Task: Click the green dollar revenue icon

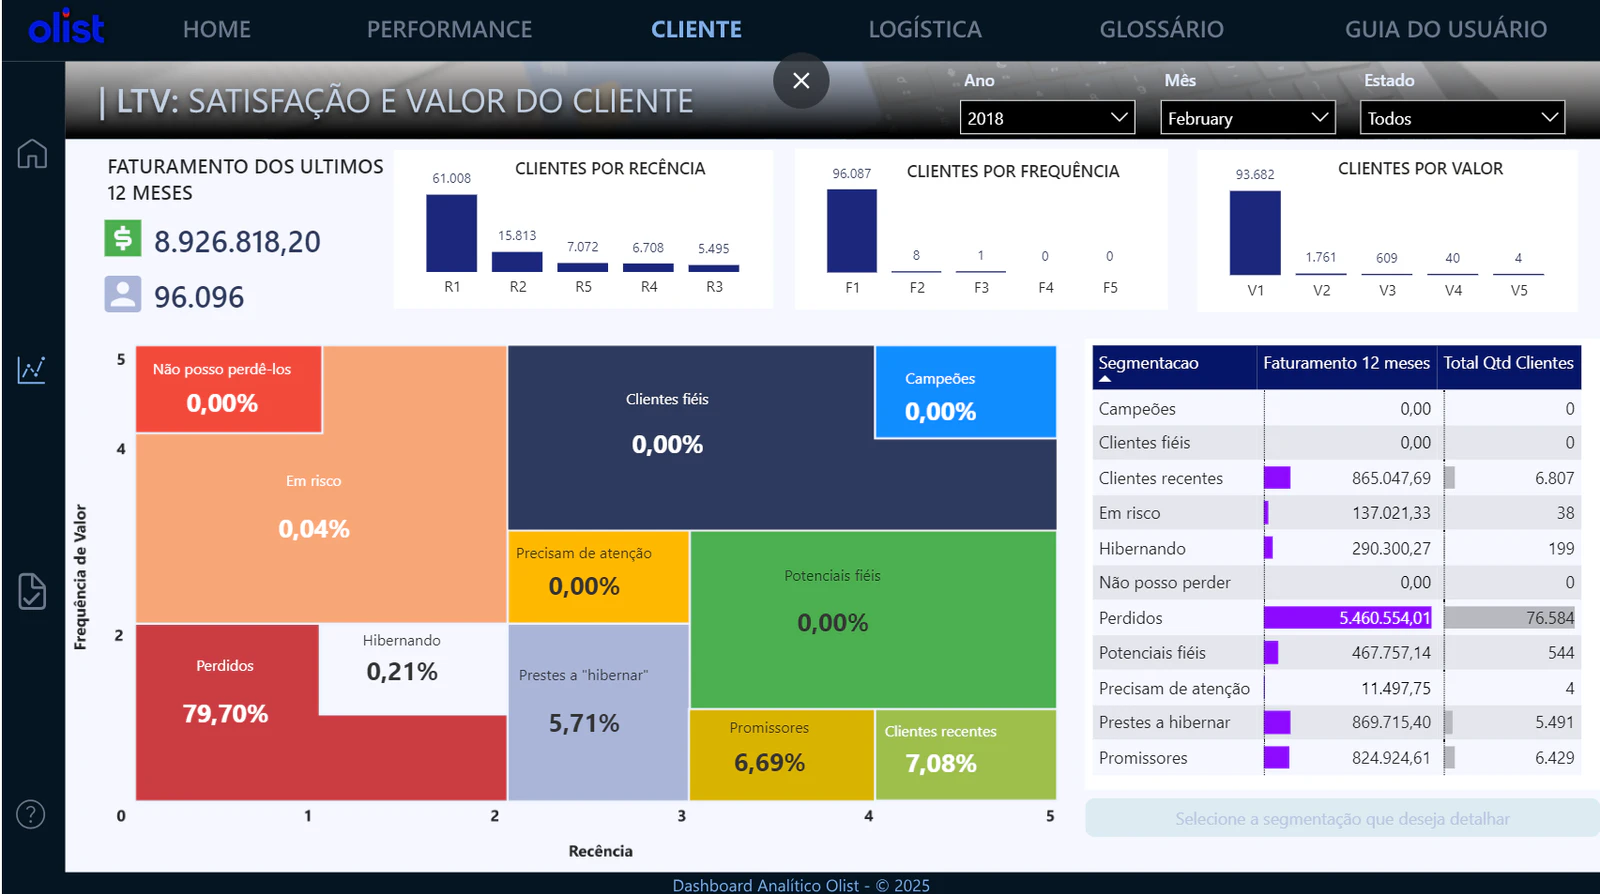Action: tap(122, 239)
